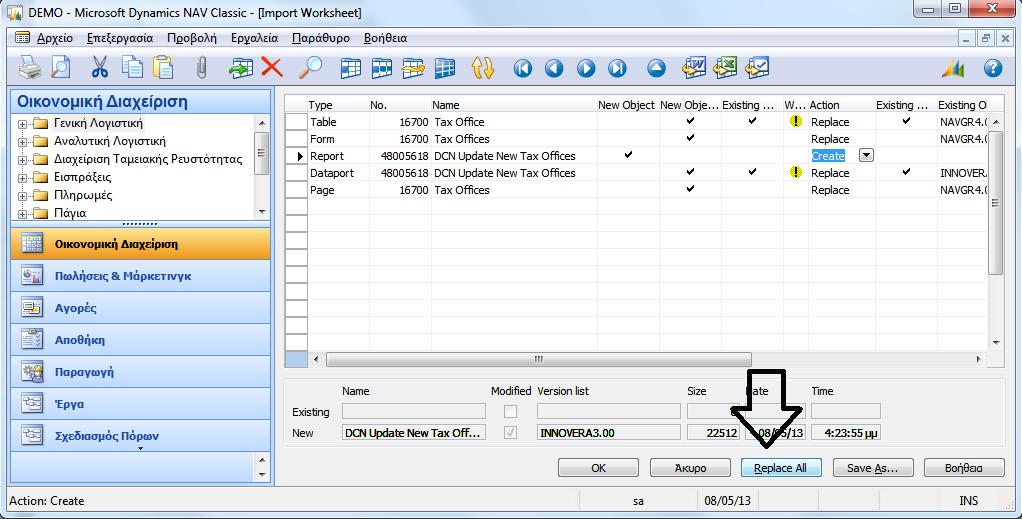Open the Προβολή menu
1022x519 pixels.
[192, 38]
